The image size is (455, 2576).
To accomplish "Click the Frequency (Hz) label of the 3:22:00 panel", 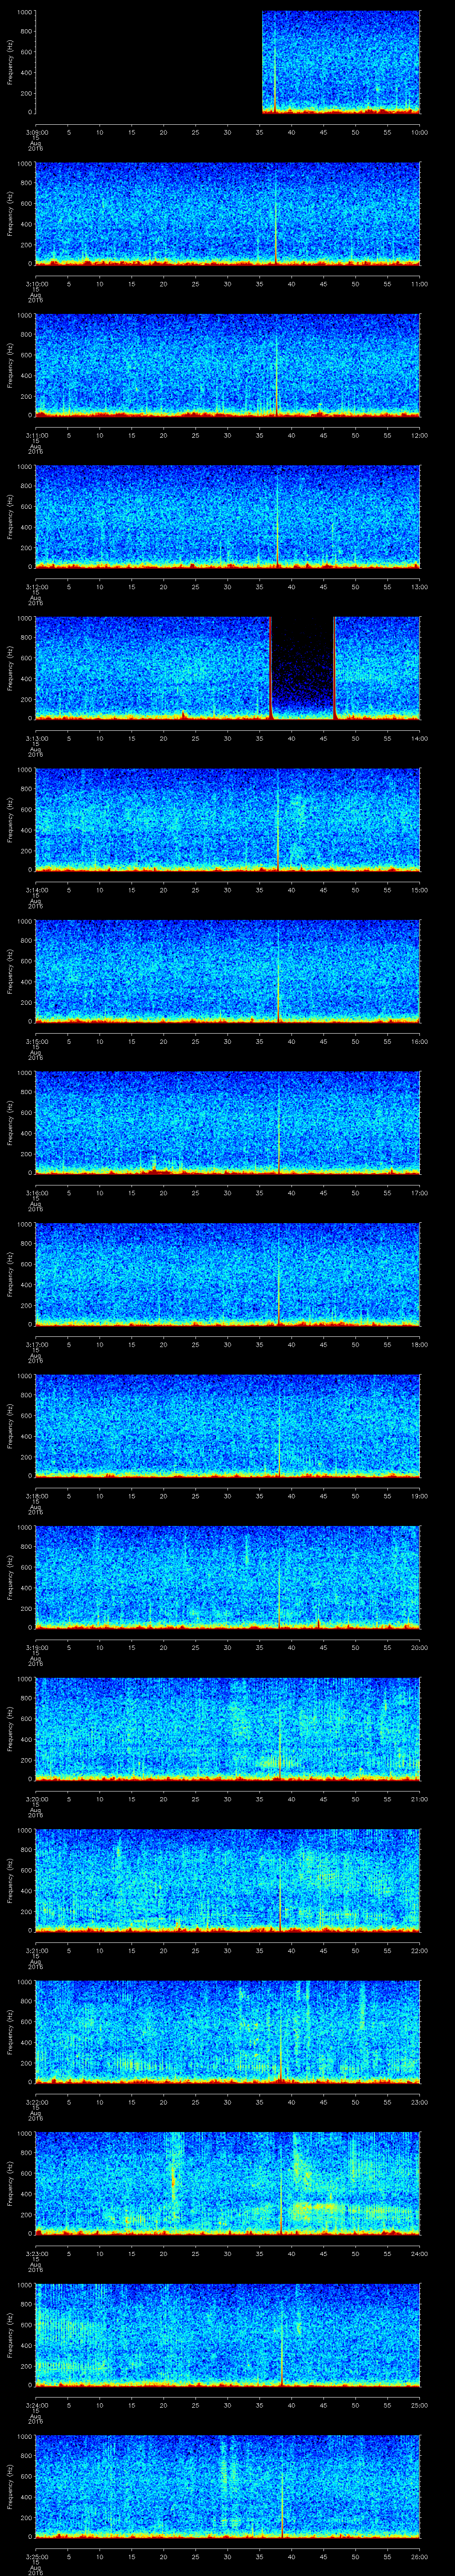I will click(10, 2030).
